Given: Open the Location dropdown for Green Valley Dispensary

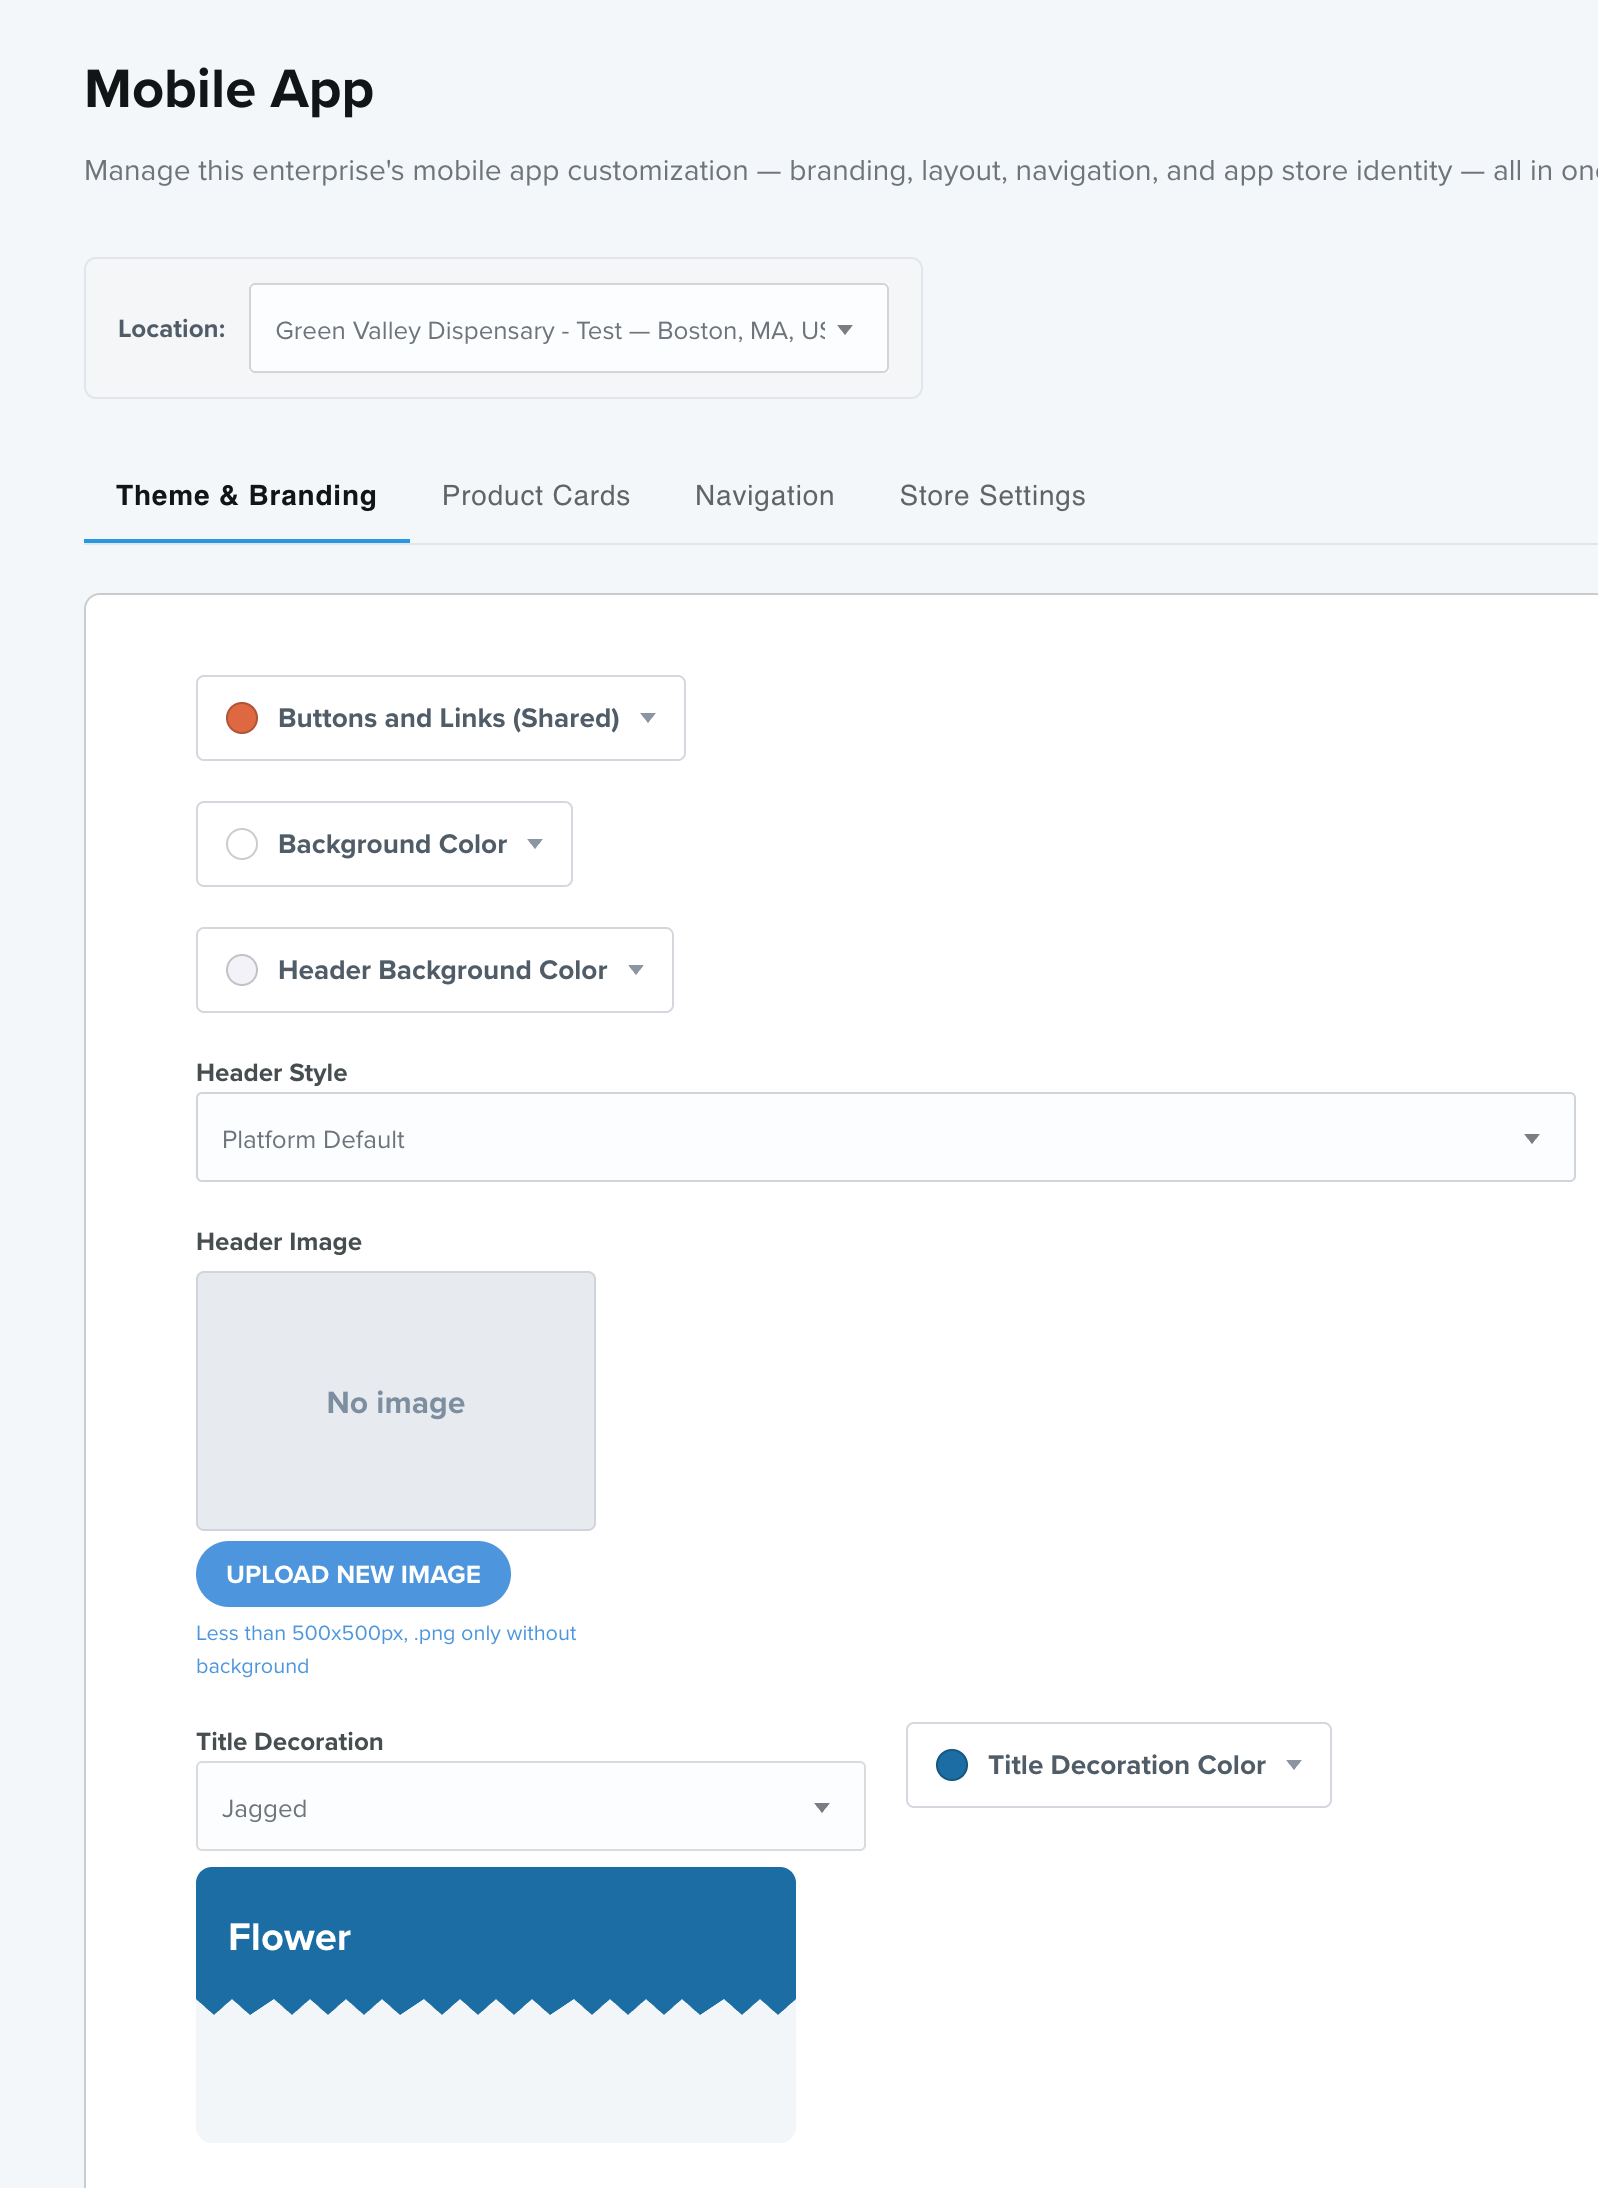Looking at the screenshot, I should [x=568, y=329].
